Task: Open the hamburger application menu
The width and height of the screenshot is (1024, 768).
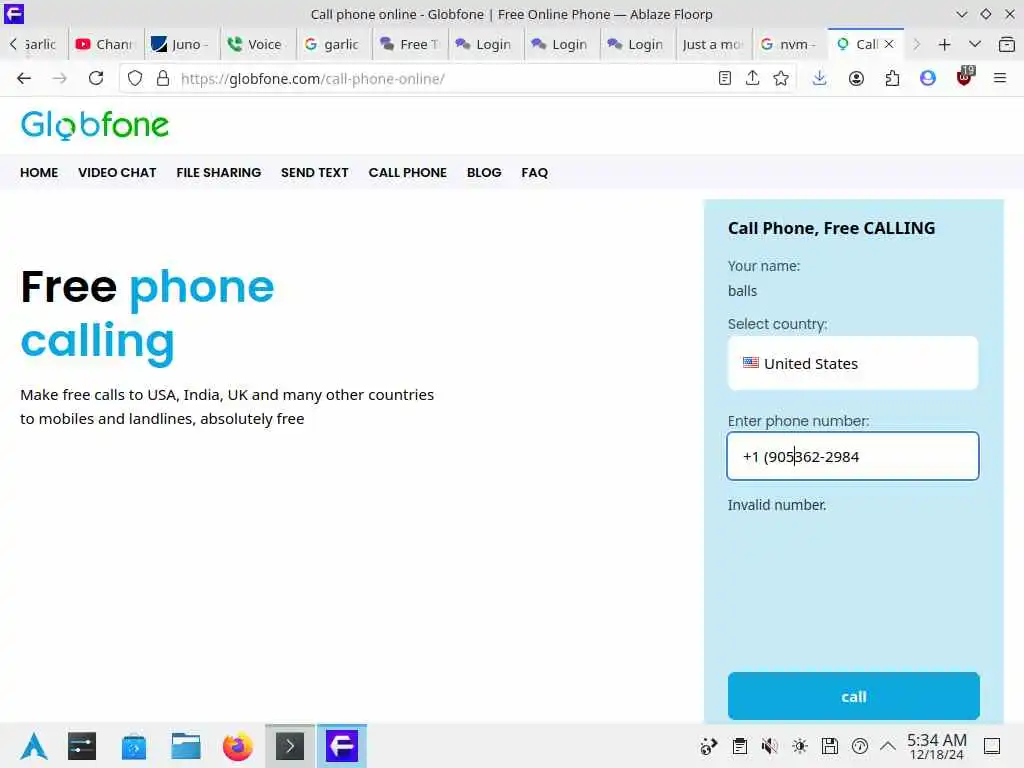Action: [1000, 78]
